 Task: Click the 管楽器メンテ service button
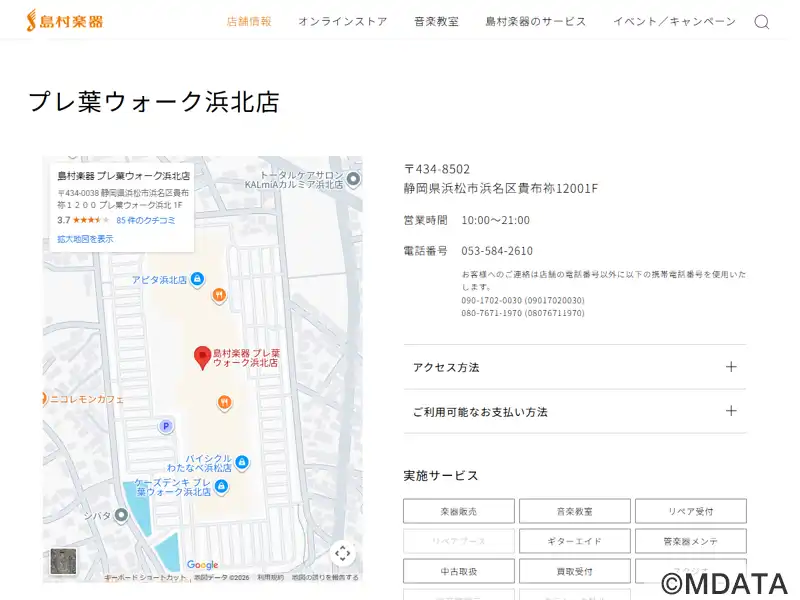[691, 541]
